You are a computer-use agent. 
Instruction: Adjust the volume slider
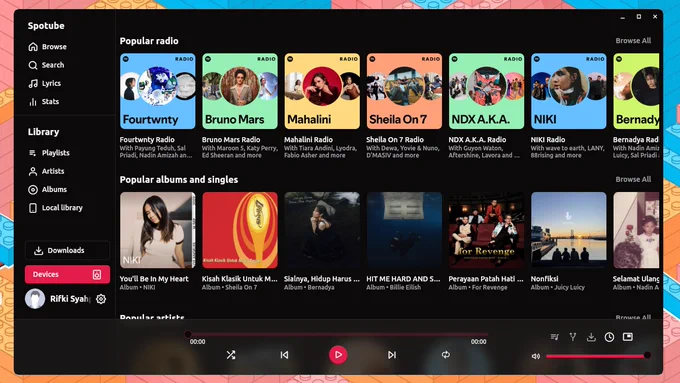click(x=598, y=356)
